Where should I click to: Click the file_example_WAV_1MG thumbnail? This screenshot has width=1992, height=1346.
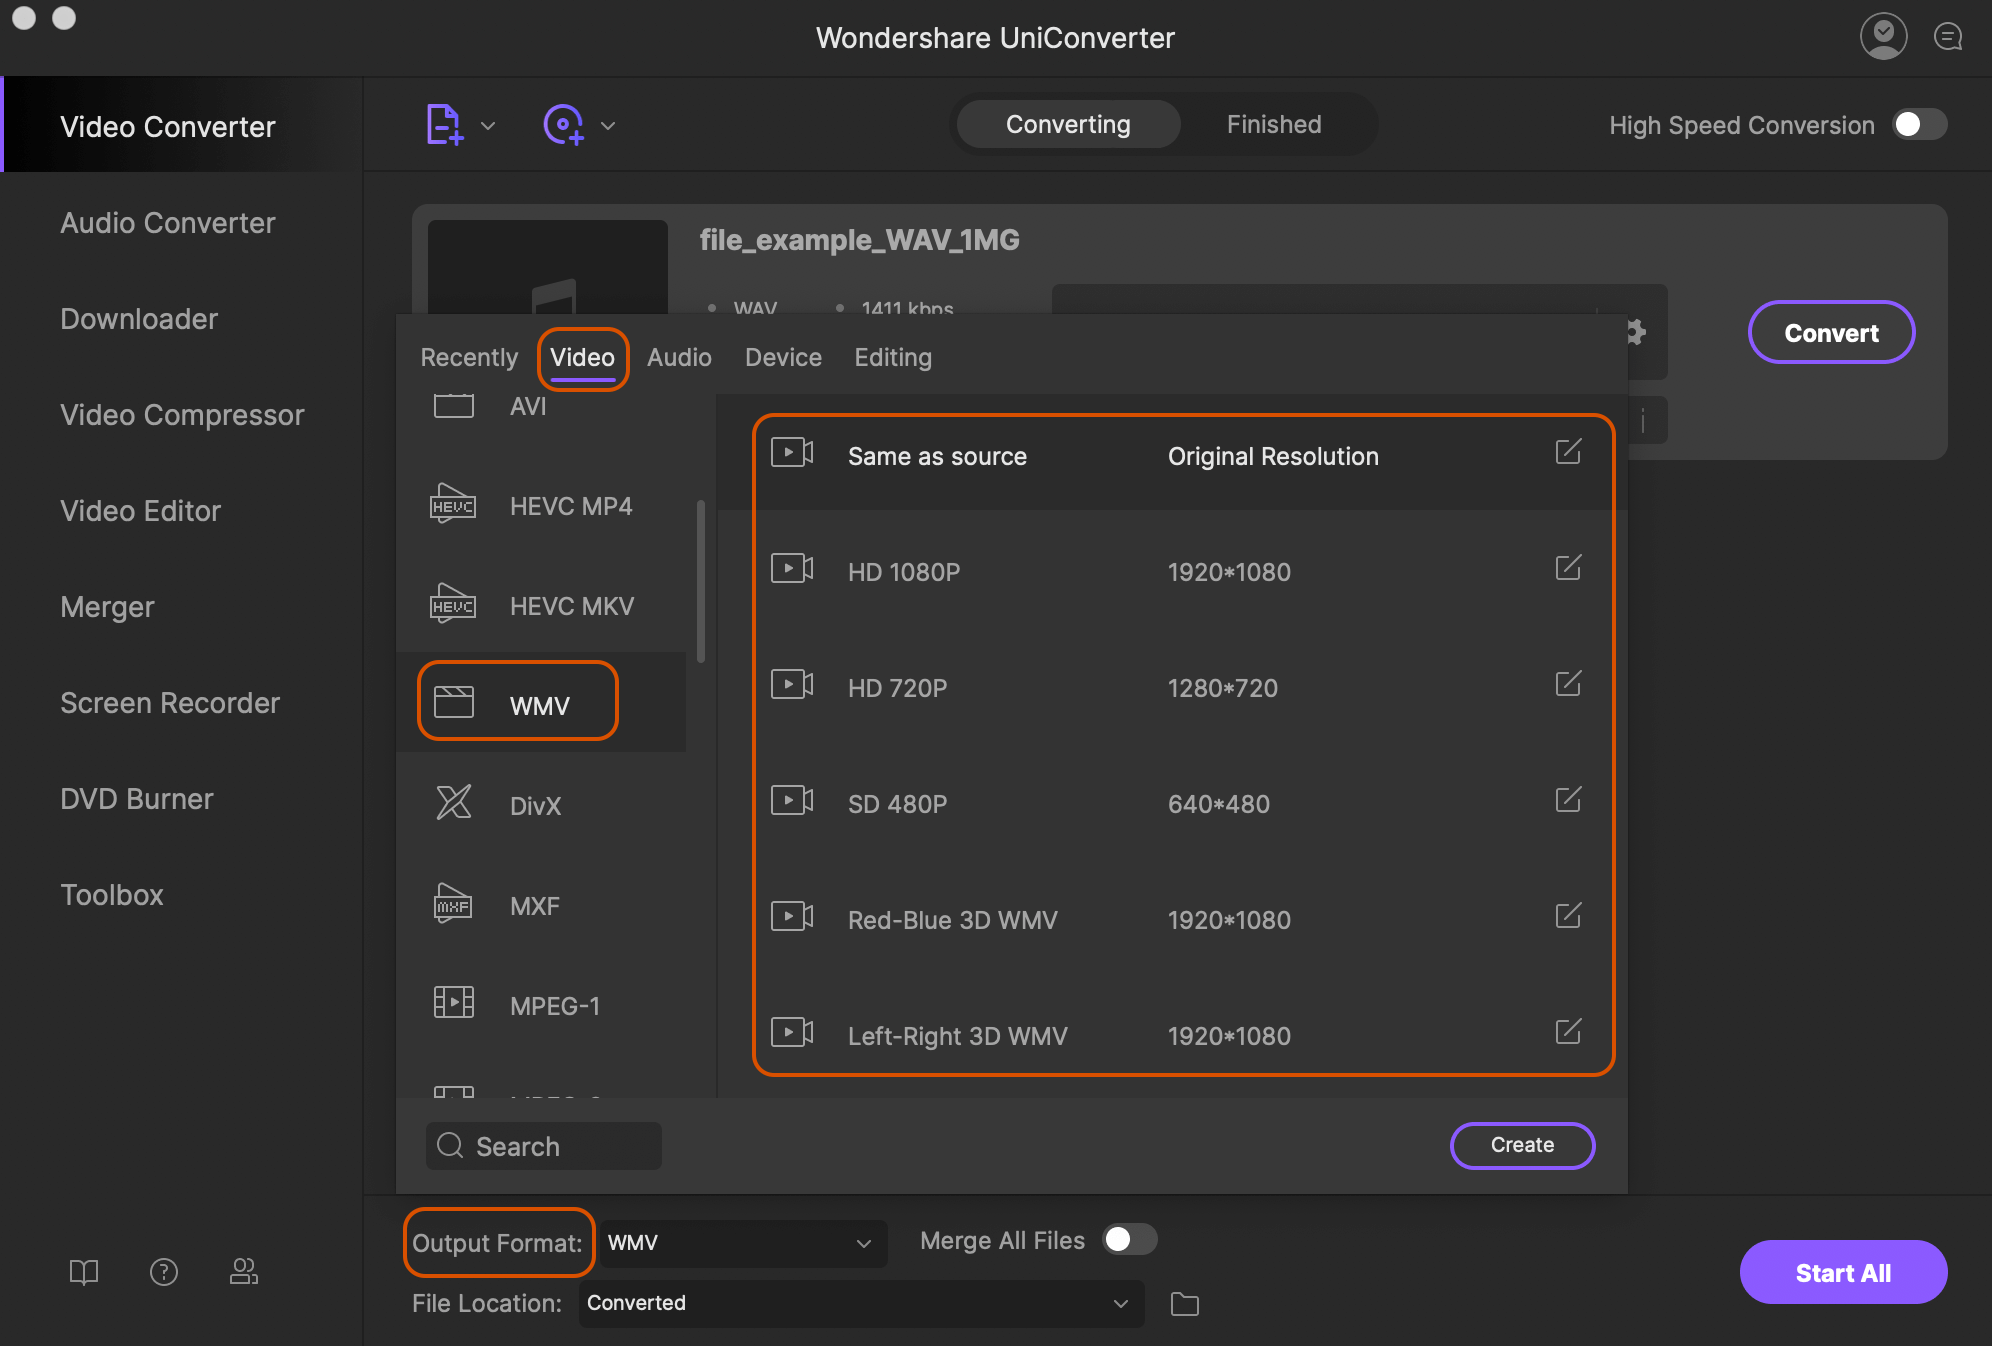pos(548,267)
